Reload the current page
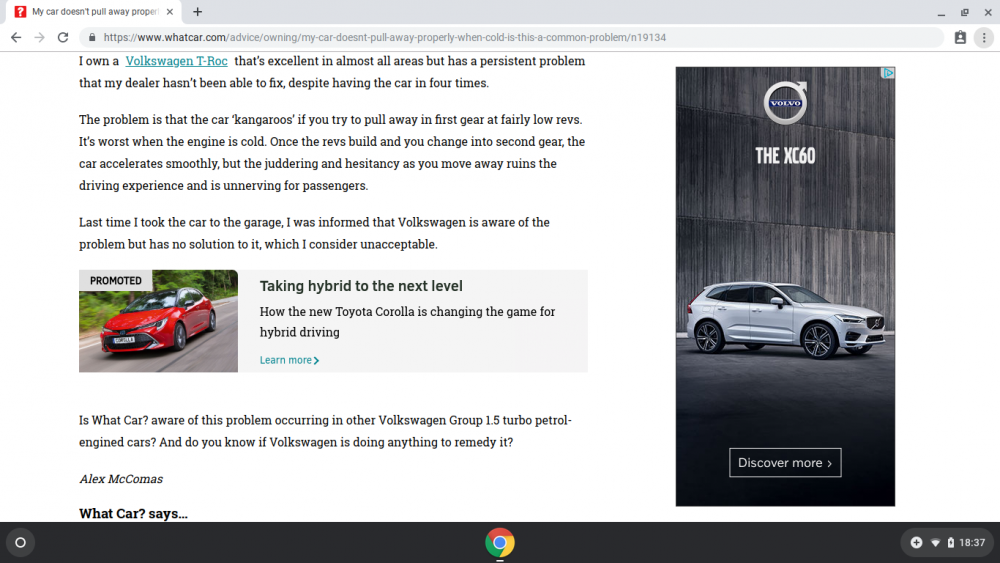The height and width of the screenshot is (563, 1000). pyautogui.click(x=62, y=38)
